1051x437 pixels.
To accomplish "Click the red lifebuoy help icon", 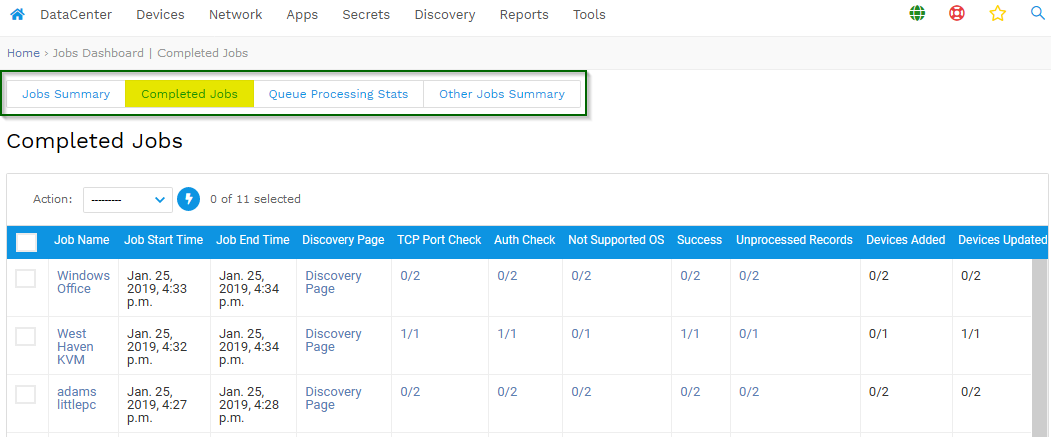I will point(957,13).
